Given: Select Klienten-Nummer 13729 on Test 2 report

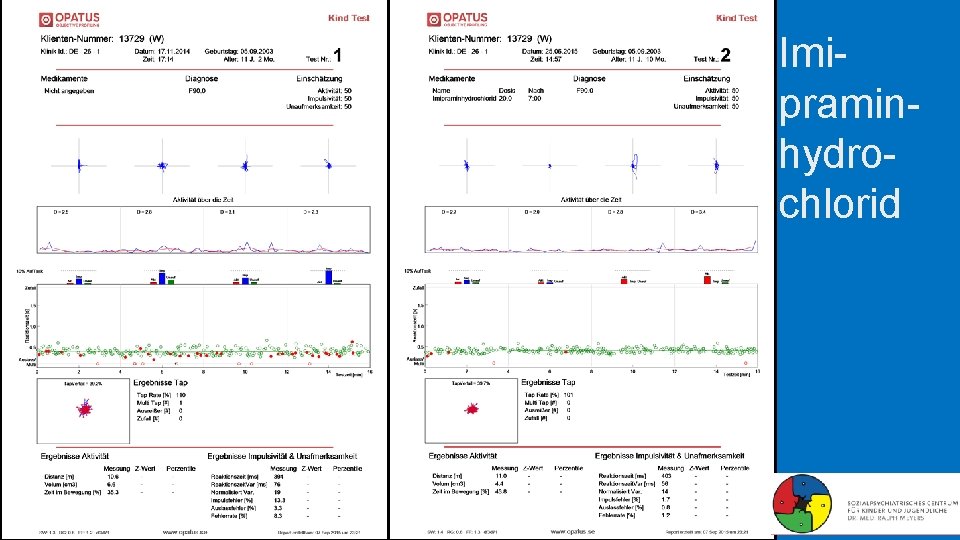Looking at the screenshot, I should [490, 39].
